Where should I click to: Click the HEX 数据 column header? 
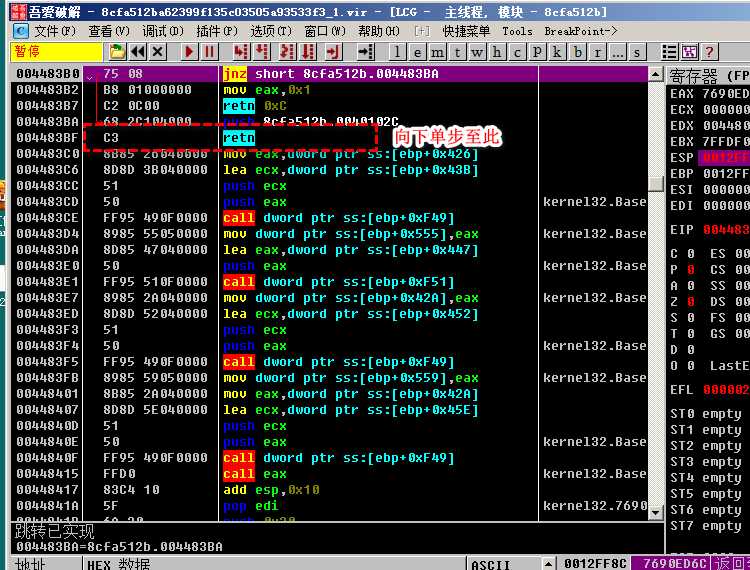pos(274,564)
